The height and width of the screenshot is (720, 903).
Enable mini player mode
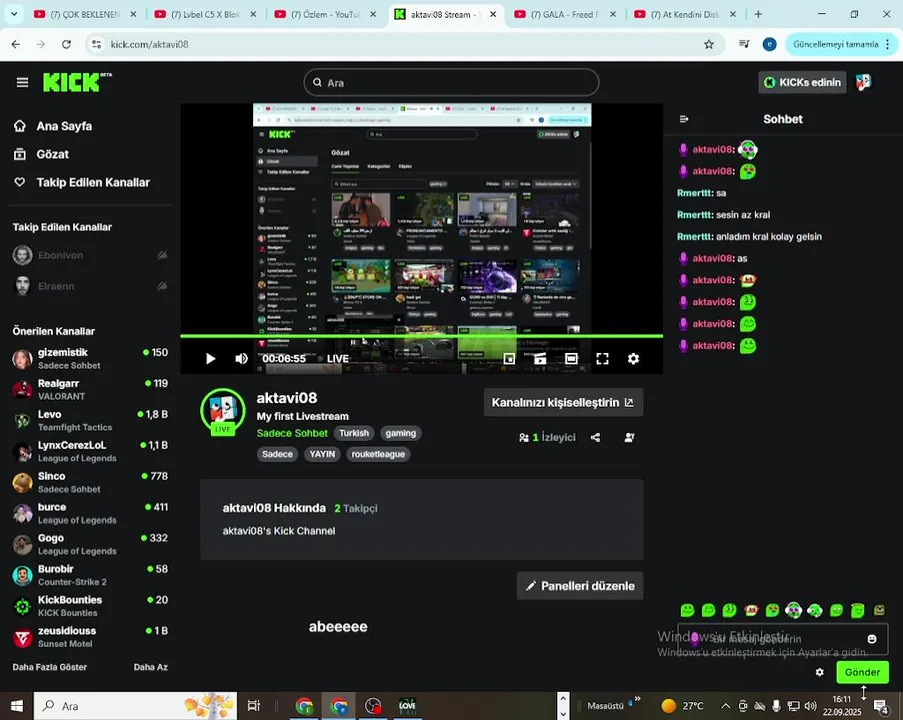coord(509,359)
